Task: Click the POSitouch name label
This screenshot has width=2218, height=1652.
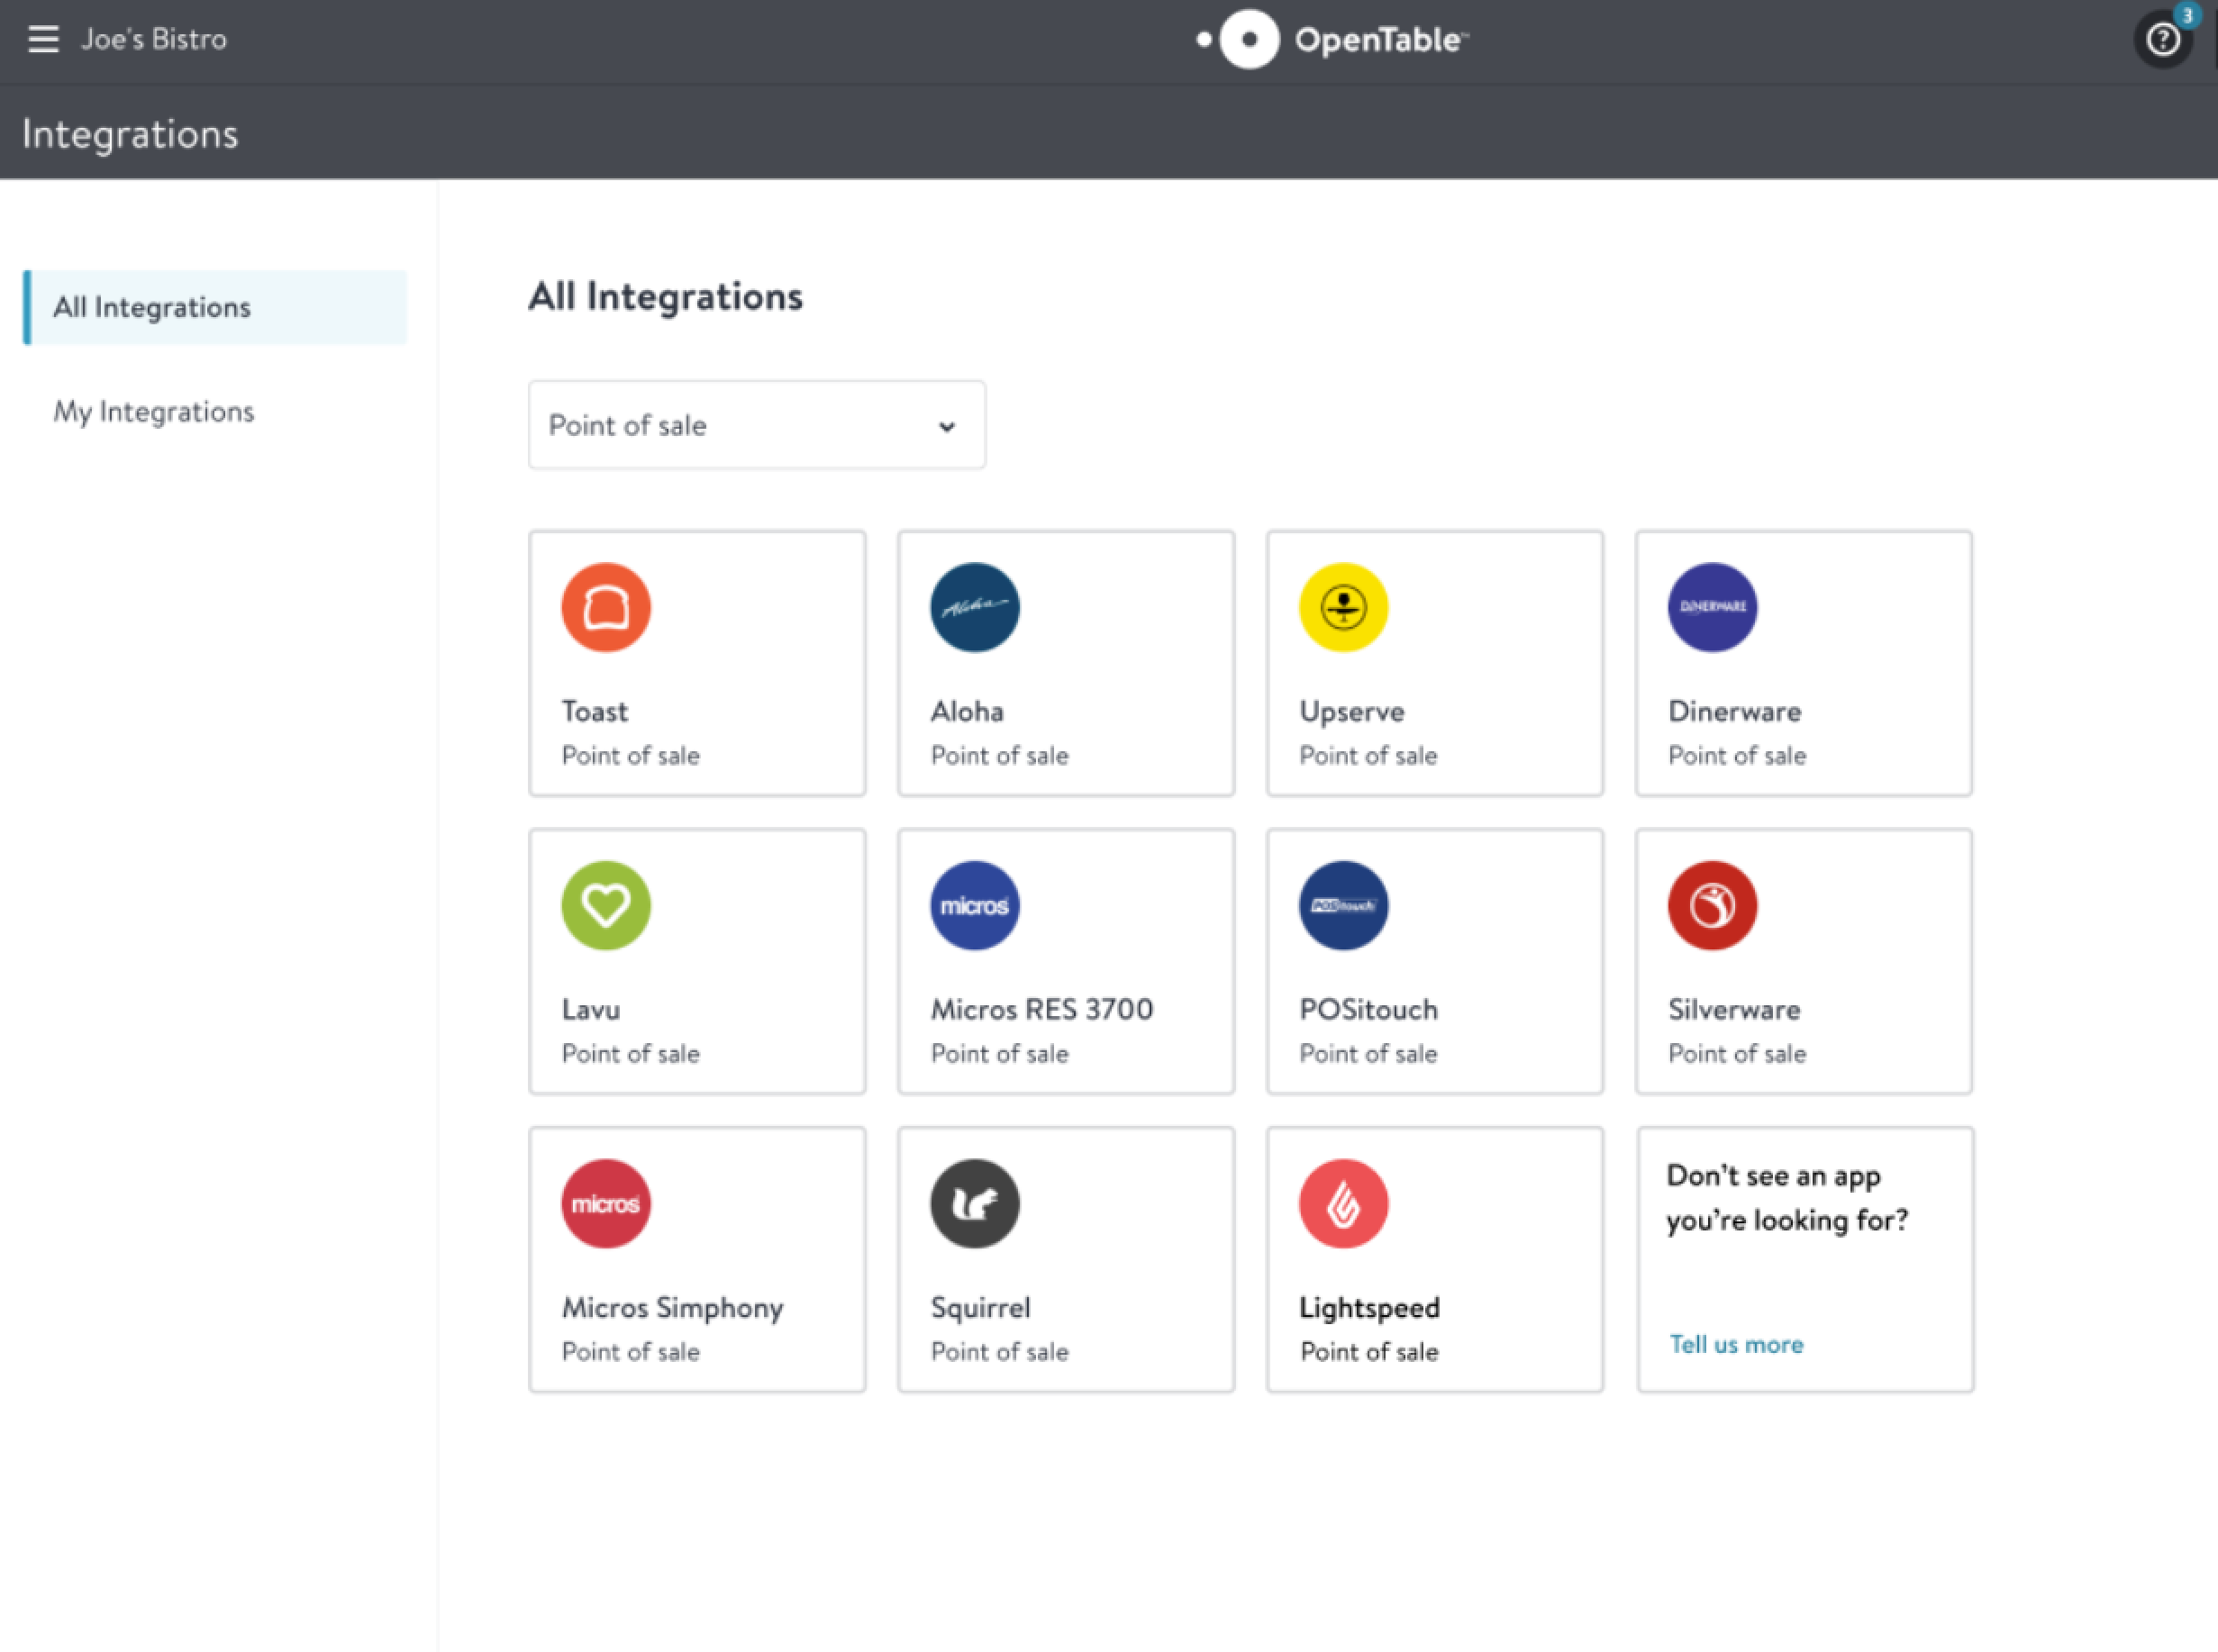Action: click(x=1368, y=1009)
